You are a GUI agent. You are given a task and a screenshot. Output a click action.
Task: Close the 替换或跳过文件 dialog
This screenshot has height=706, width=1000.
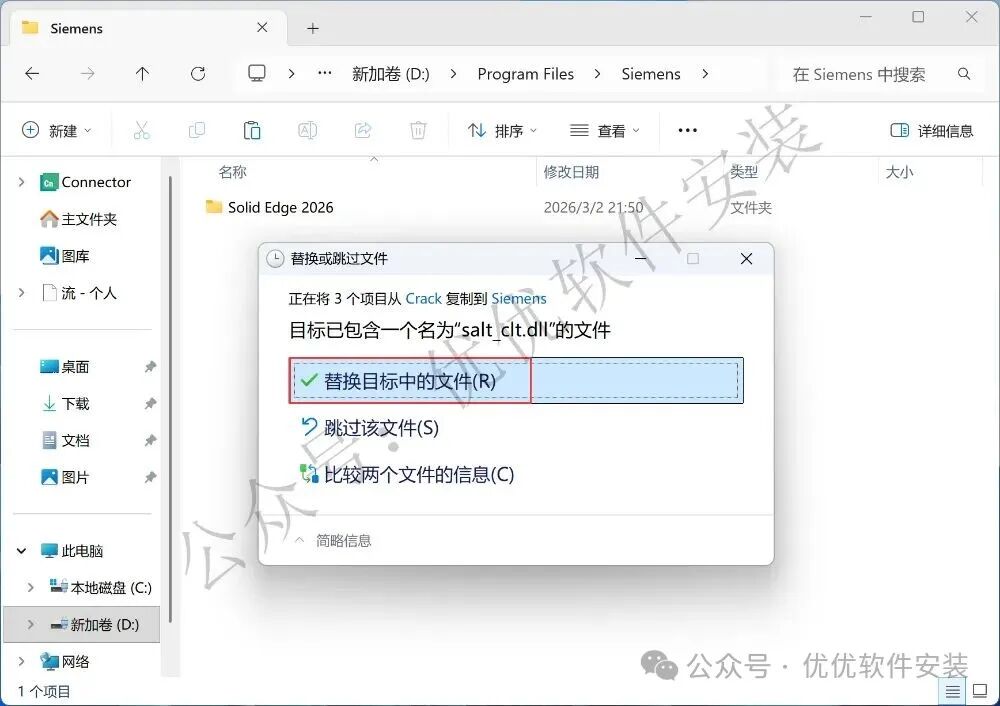point(746,258)
